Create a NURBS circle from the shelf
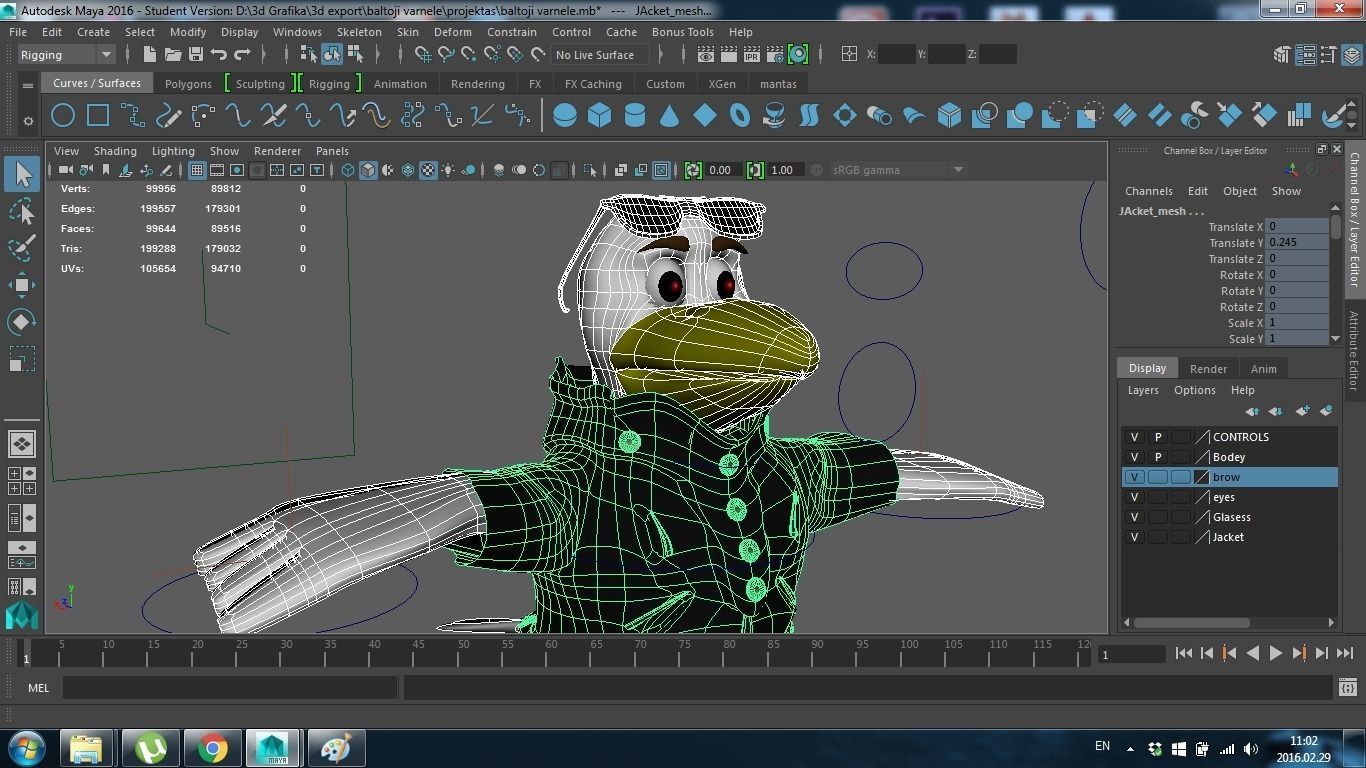The height and width of the screenshot is (768, 1366). pyautogui.click(x=63, y=116)
